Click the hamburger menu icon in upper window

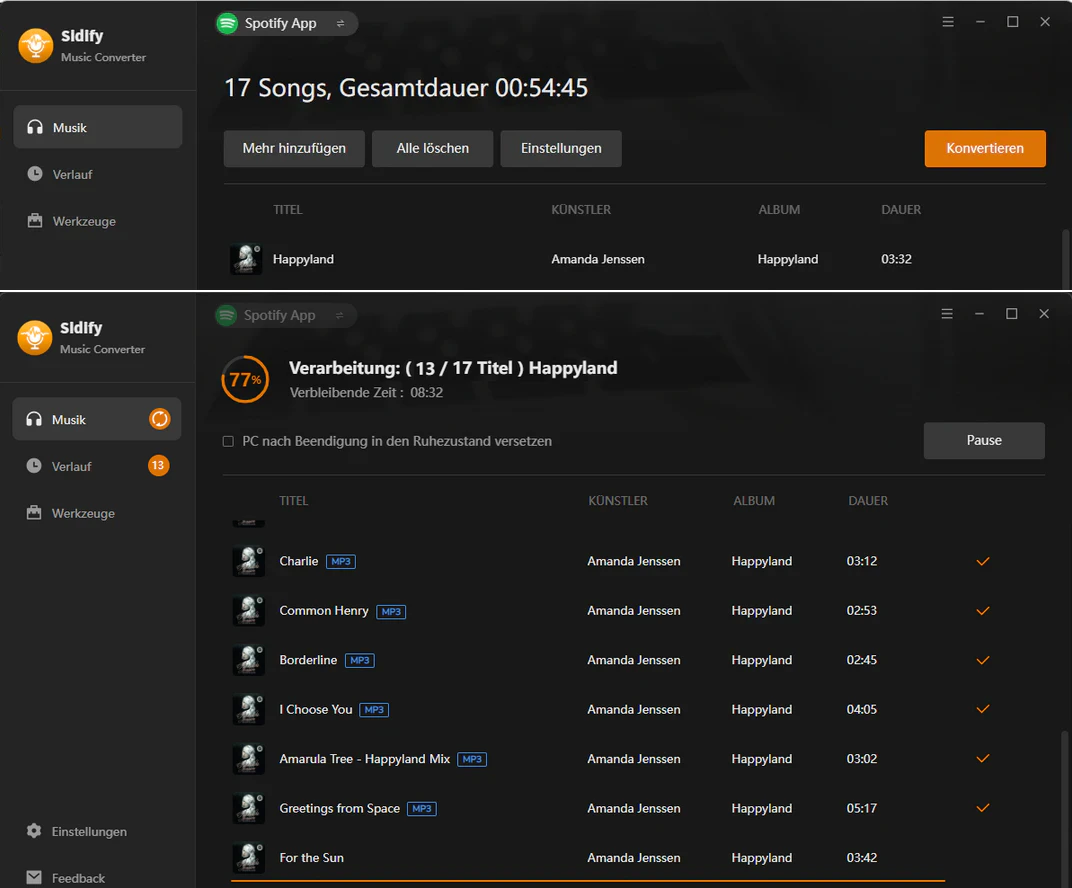click(948, 22)
